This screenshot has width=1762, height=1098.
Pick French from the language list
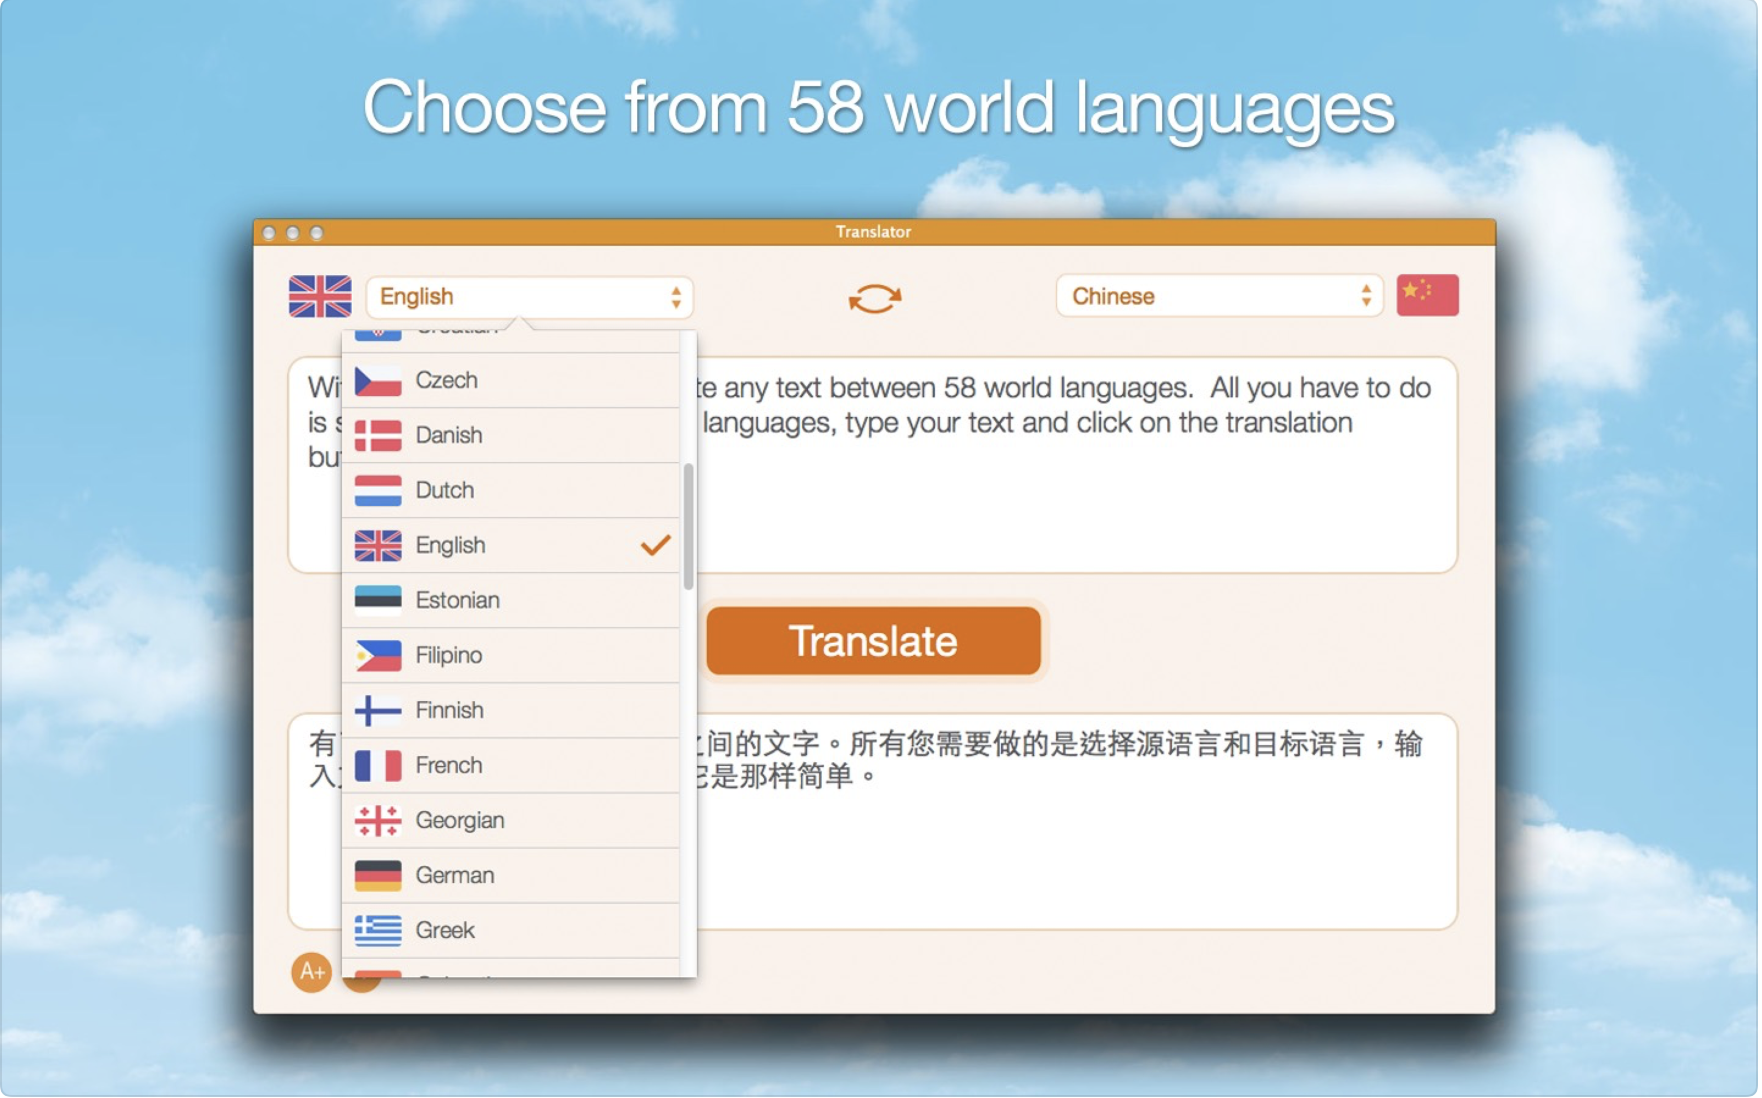pos(449,765)
